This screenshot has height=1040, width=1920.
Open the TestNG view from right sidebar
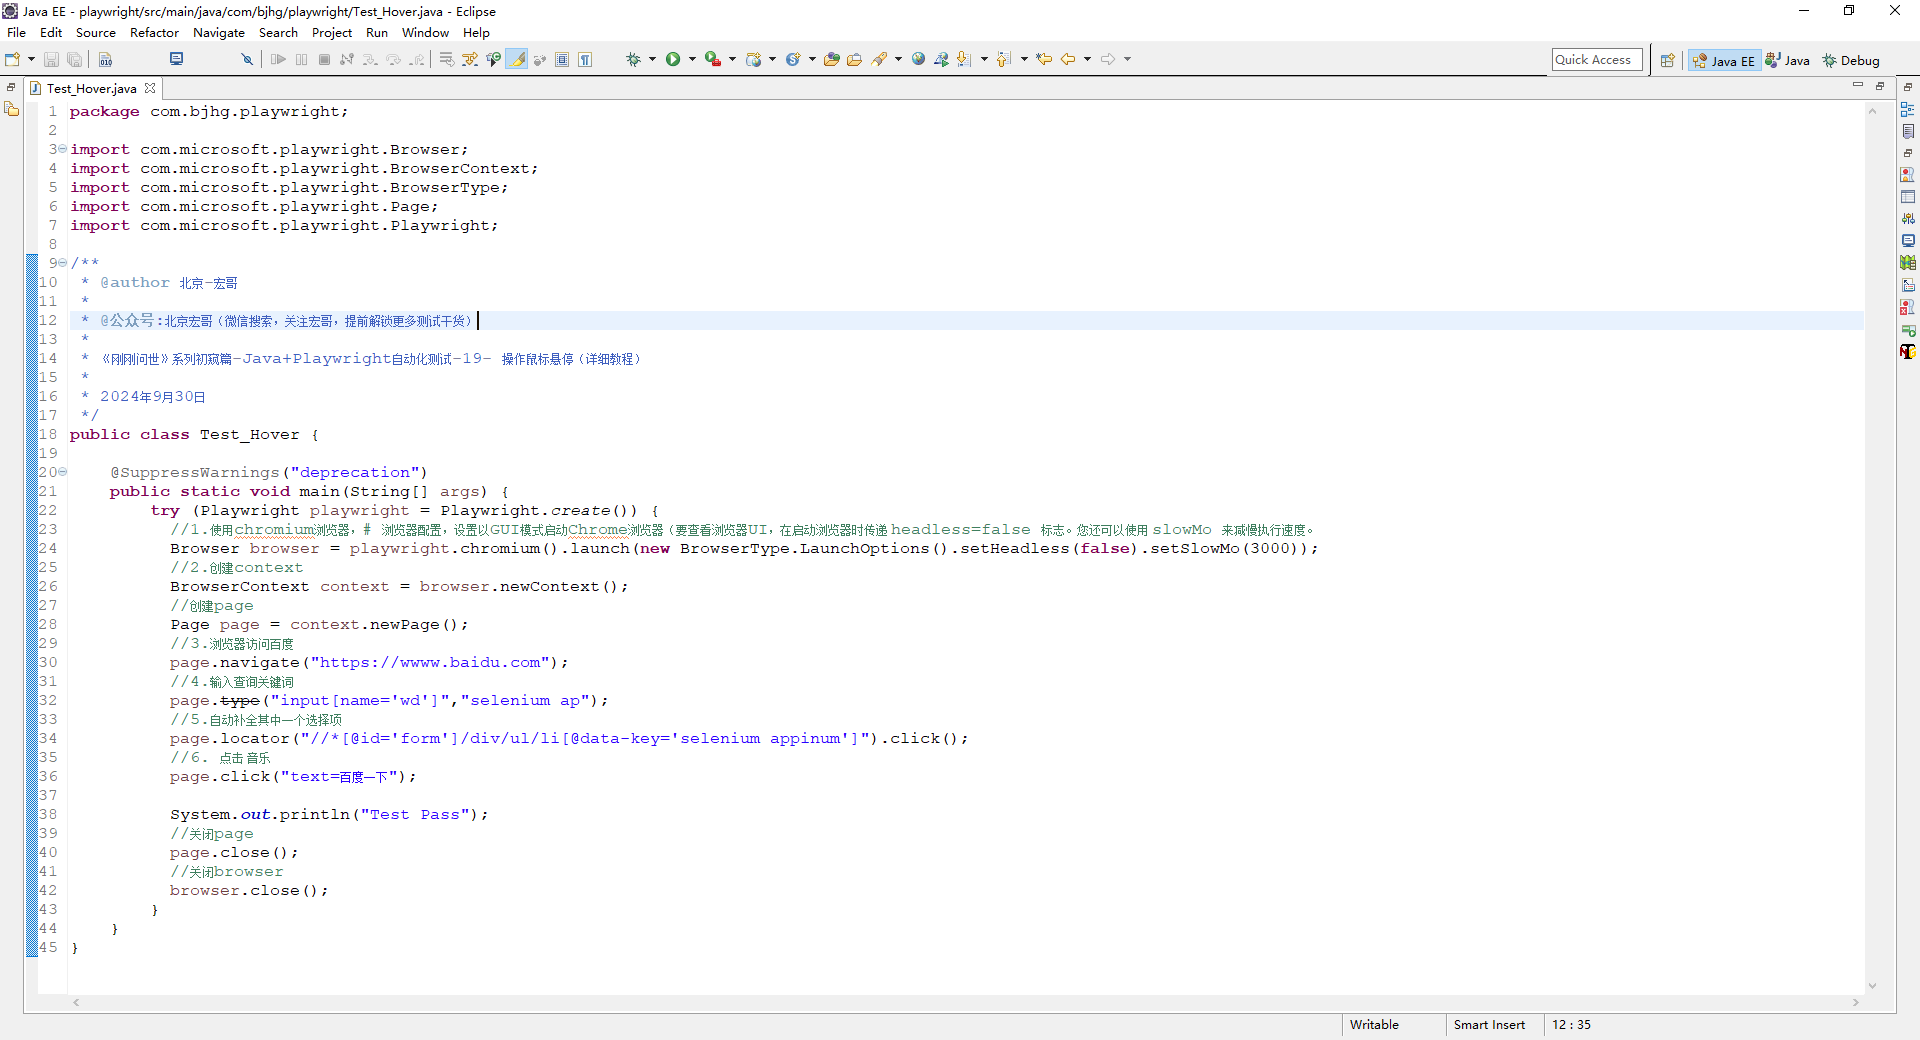pyautogui.click(x=1908, y=352)
